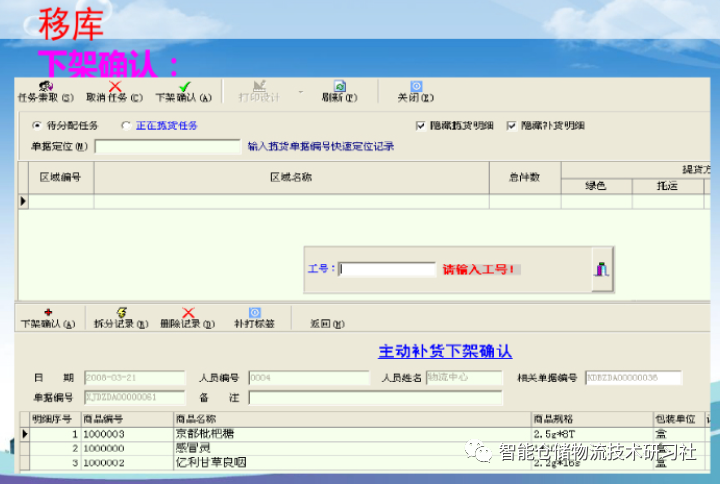Screen dimensions: 720x484
Task: Click the 人员编号 field showing 0004
Action: pos(309,377)
